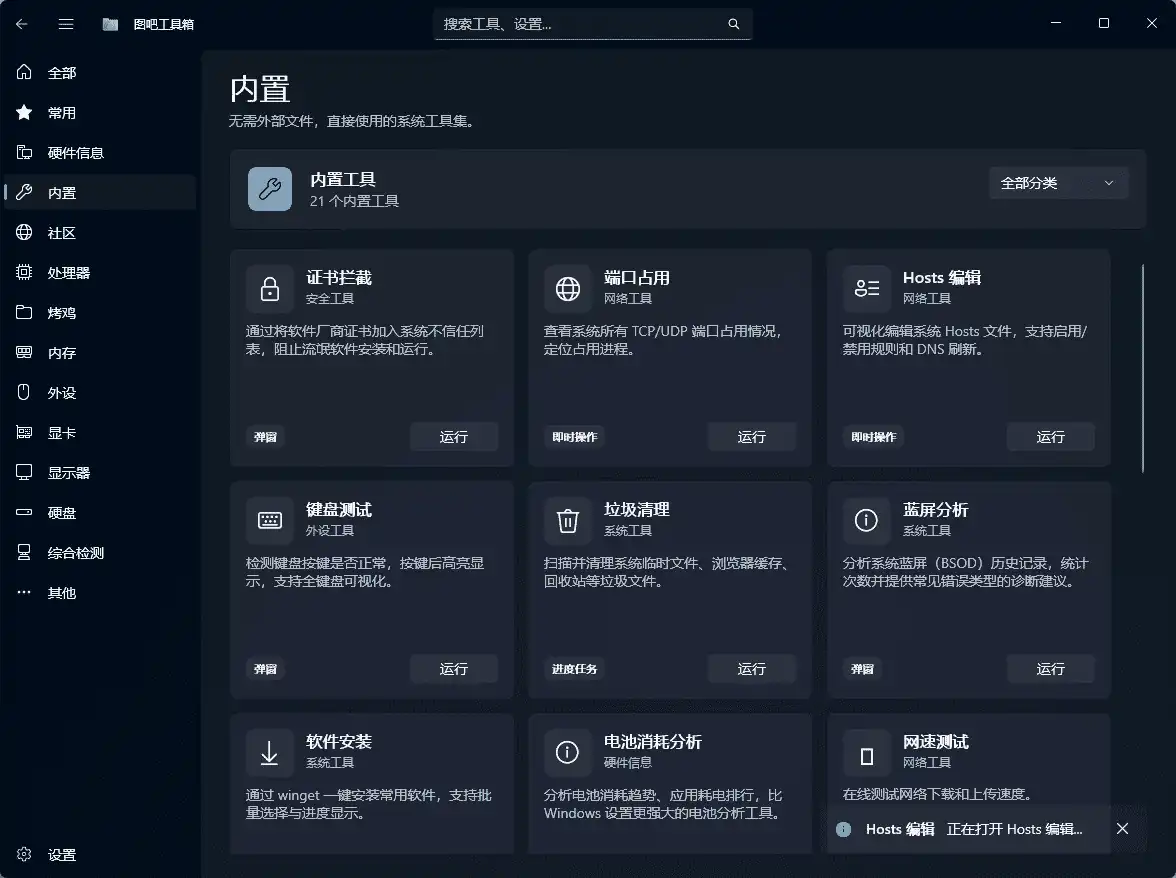
Task: Click the home icon beside 全部
Action: click(24, 72)
